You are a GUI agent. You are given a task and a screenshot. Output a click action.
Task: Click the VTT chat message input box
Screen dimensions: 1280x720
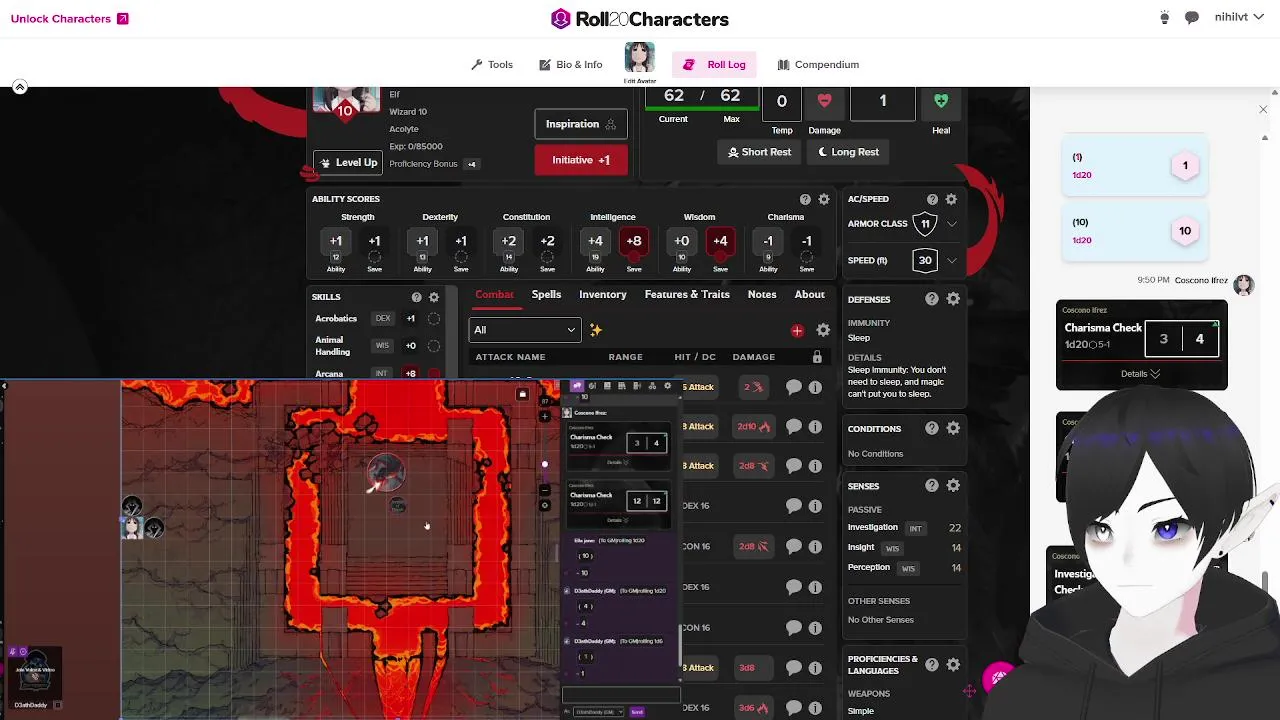click(x=621, y=695)
